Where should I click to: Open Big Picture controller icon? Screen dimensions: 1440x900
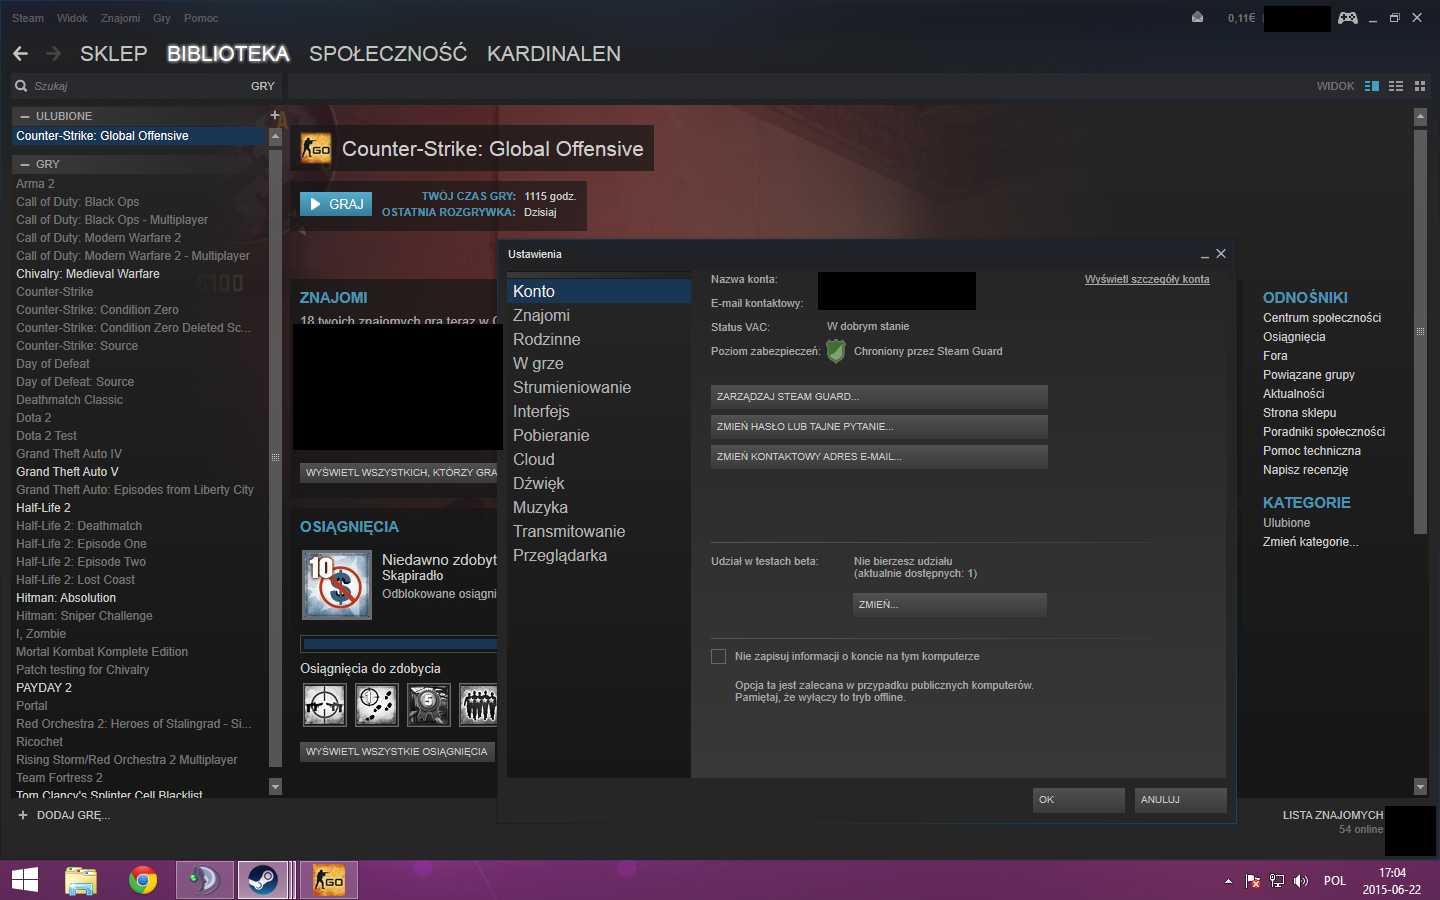(x=1348, y=18)
